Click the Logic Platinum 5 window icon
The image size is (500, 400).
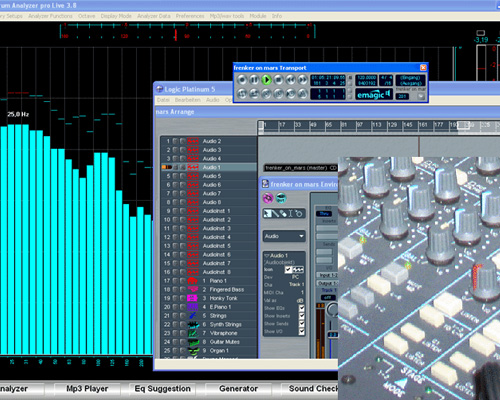160,89
